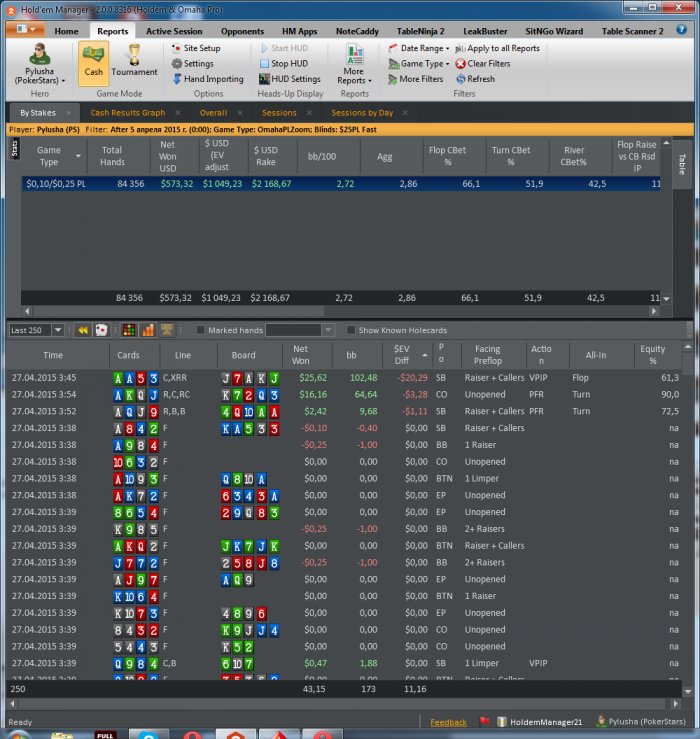Open HUD Settings
The image size is (700, 739).
(x=289, y=79)
